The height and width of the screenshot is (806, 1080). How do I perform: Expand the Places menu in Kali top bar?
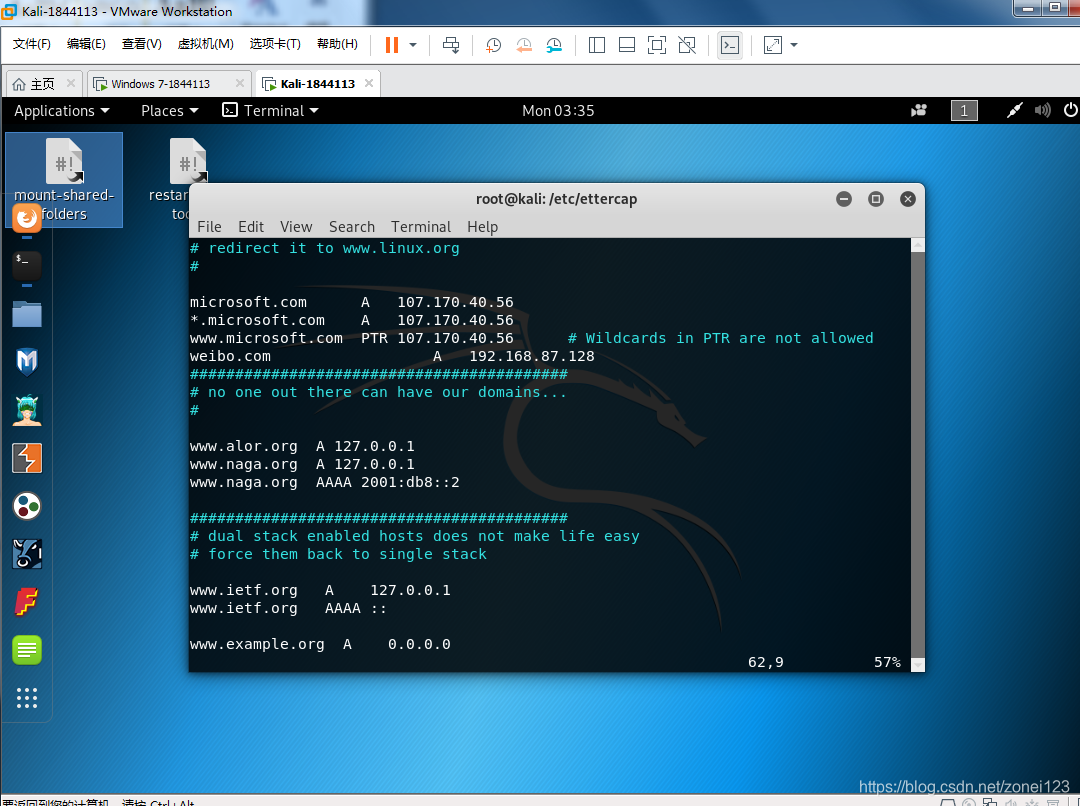pos(169,111)
